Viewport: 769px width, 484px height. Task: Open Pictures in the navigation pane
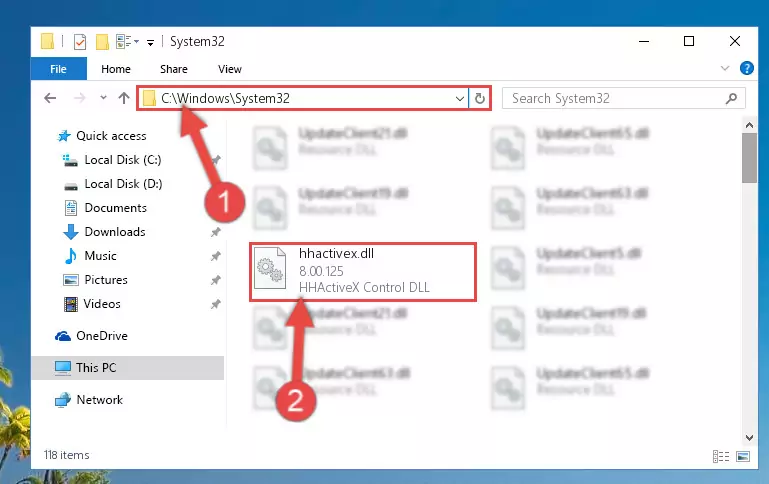pos(106,280)
